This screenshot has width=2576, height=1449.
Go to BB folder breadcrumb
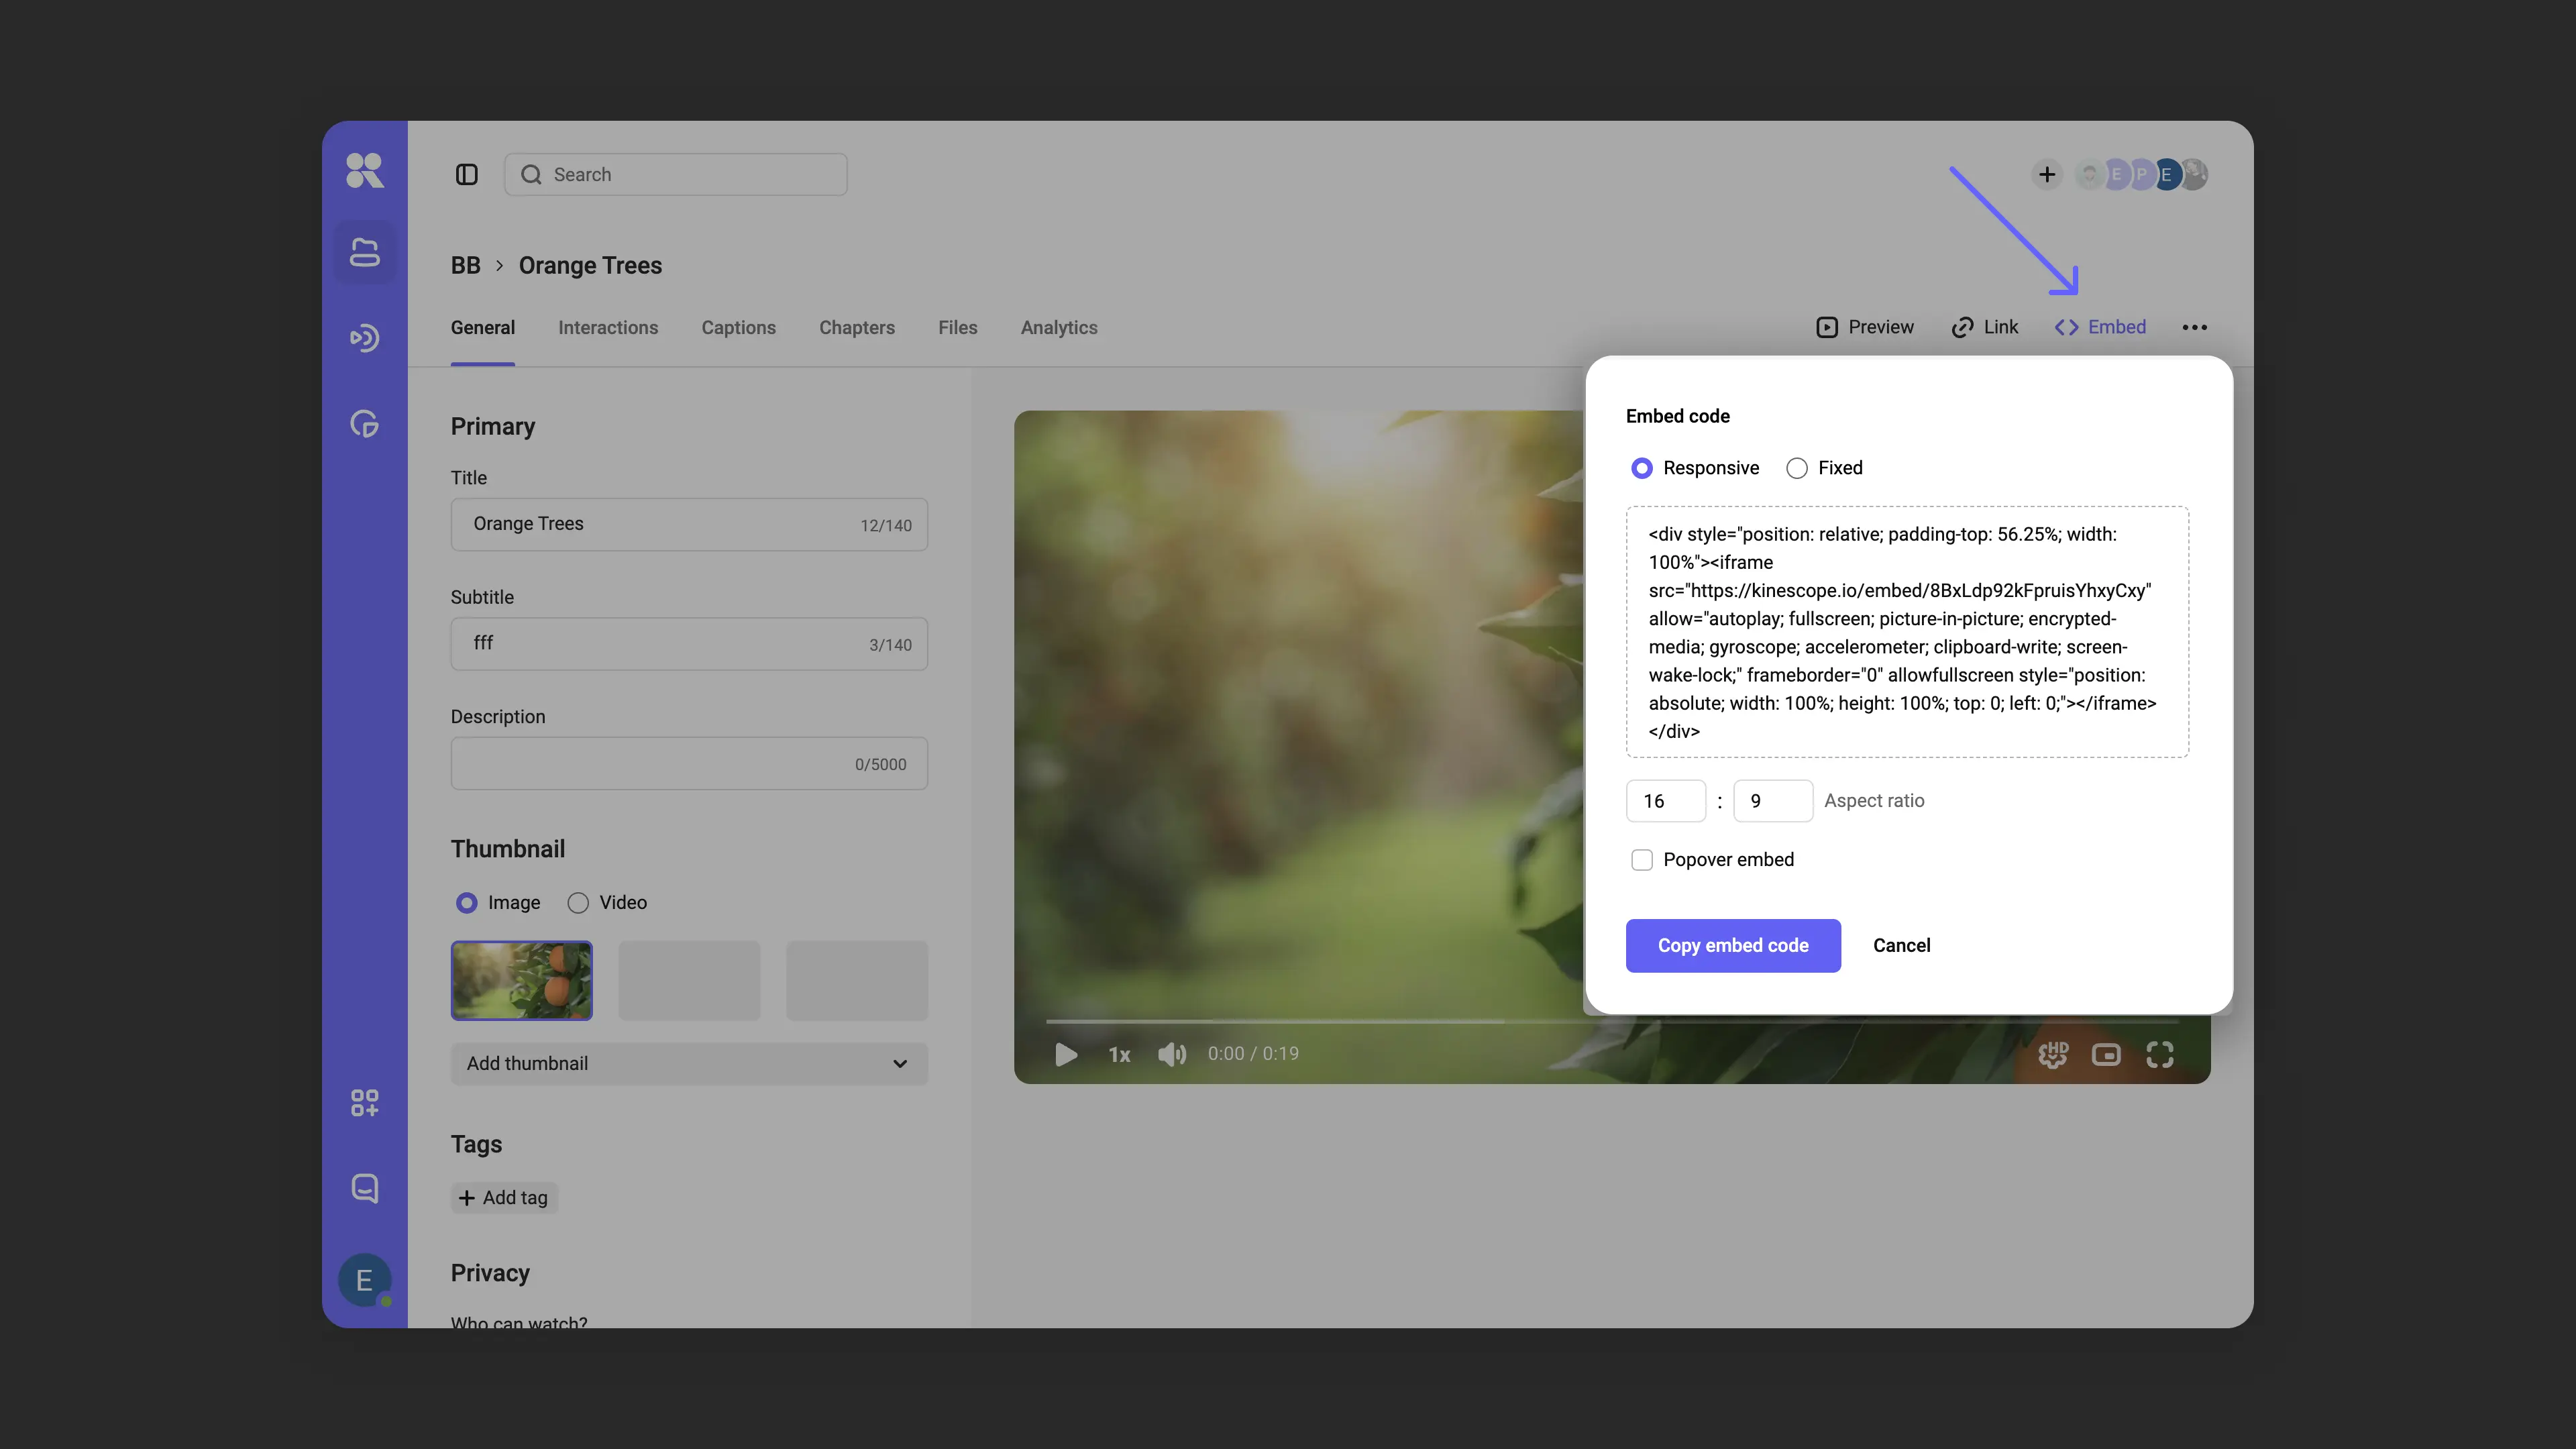[465, 266]
